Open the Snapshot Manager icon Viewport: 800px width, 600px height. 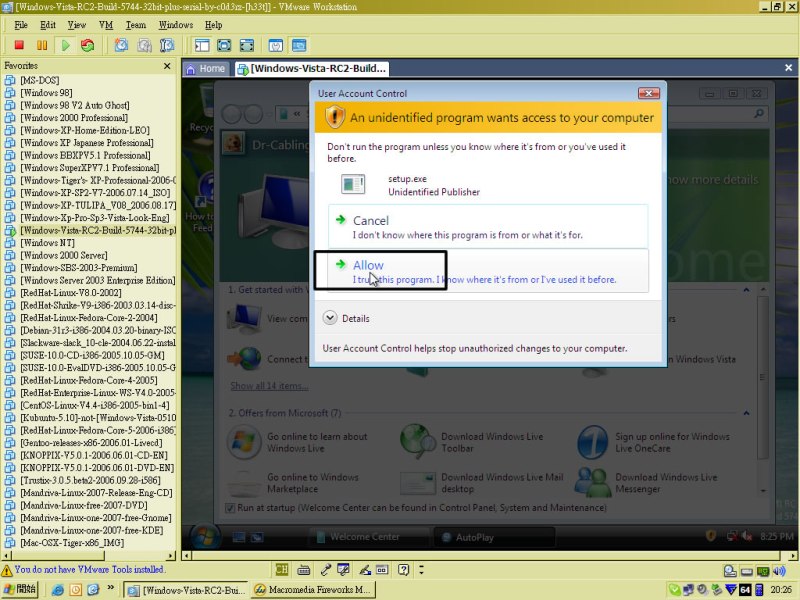tap(167, 45)
